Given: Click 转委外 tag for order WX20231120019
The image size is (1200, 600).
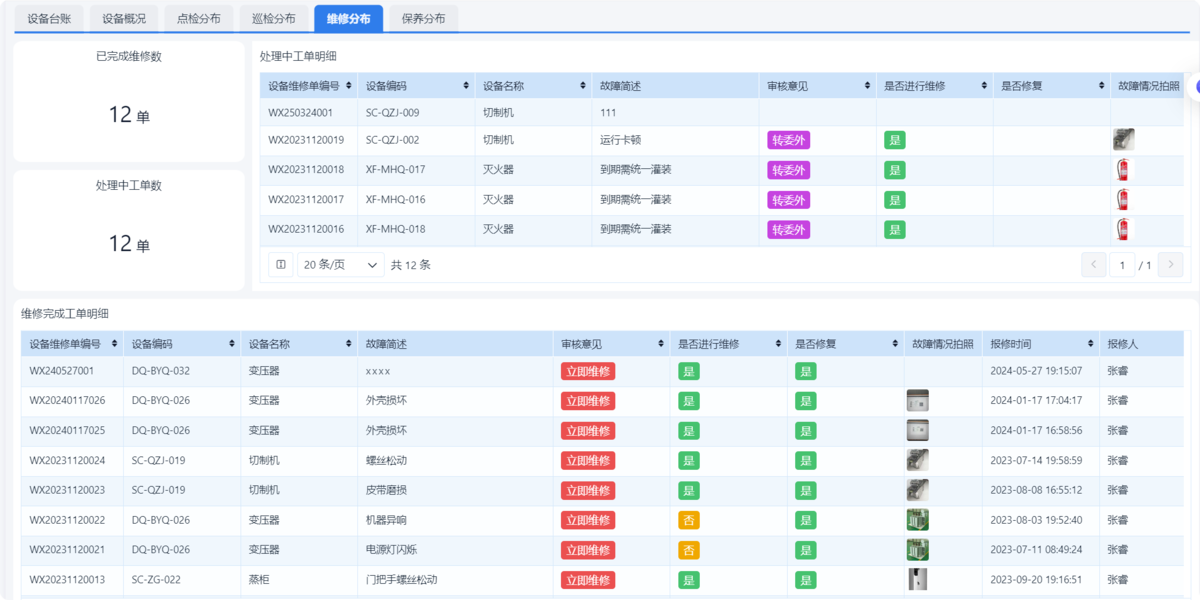Looking at the screenshot, I should click(x=788, y=141).
